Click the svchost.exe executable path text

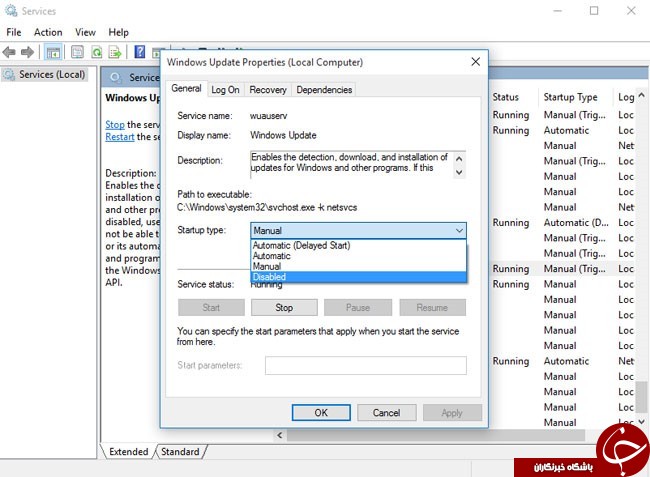[267, 207]
